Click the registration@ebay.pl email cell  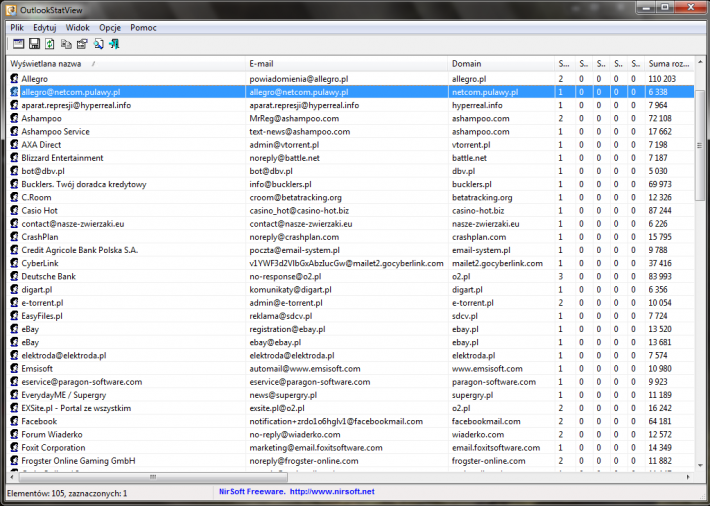click(x=287, y=329)
